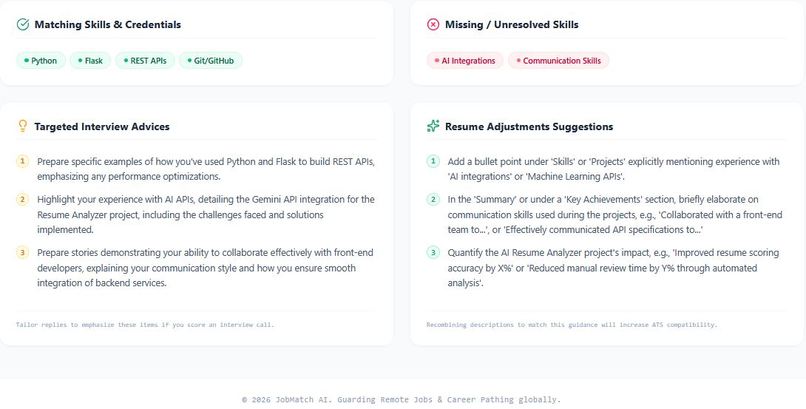Click the lightbulb icon beside Targeted Interview Advices

point(23,126)
